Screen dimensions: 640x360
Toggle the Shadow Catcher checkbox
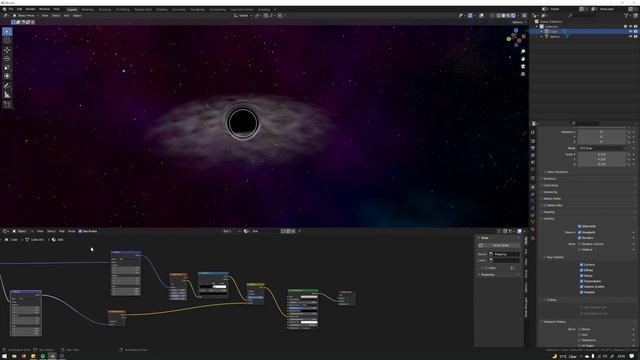point(580,244)
